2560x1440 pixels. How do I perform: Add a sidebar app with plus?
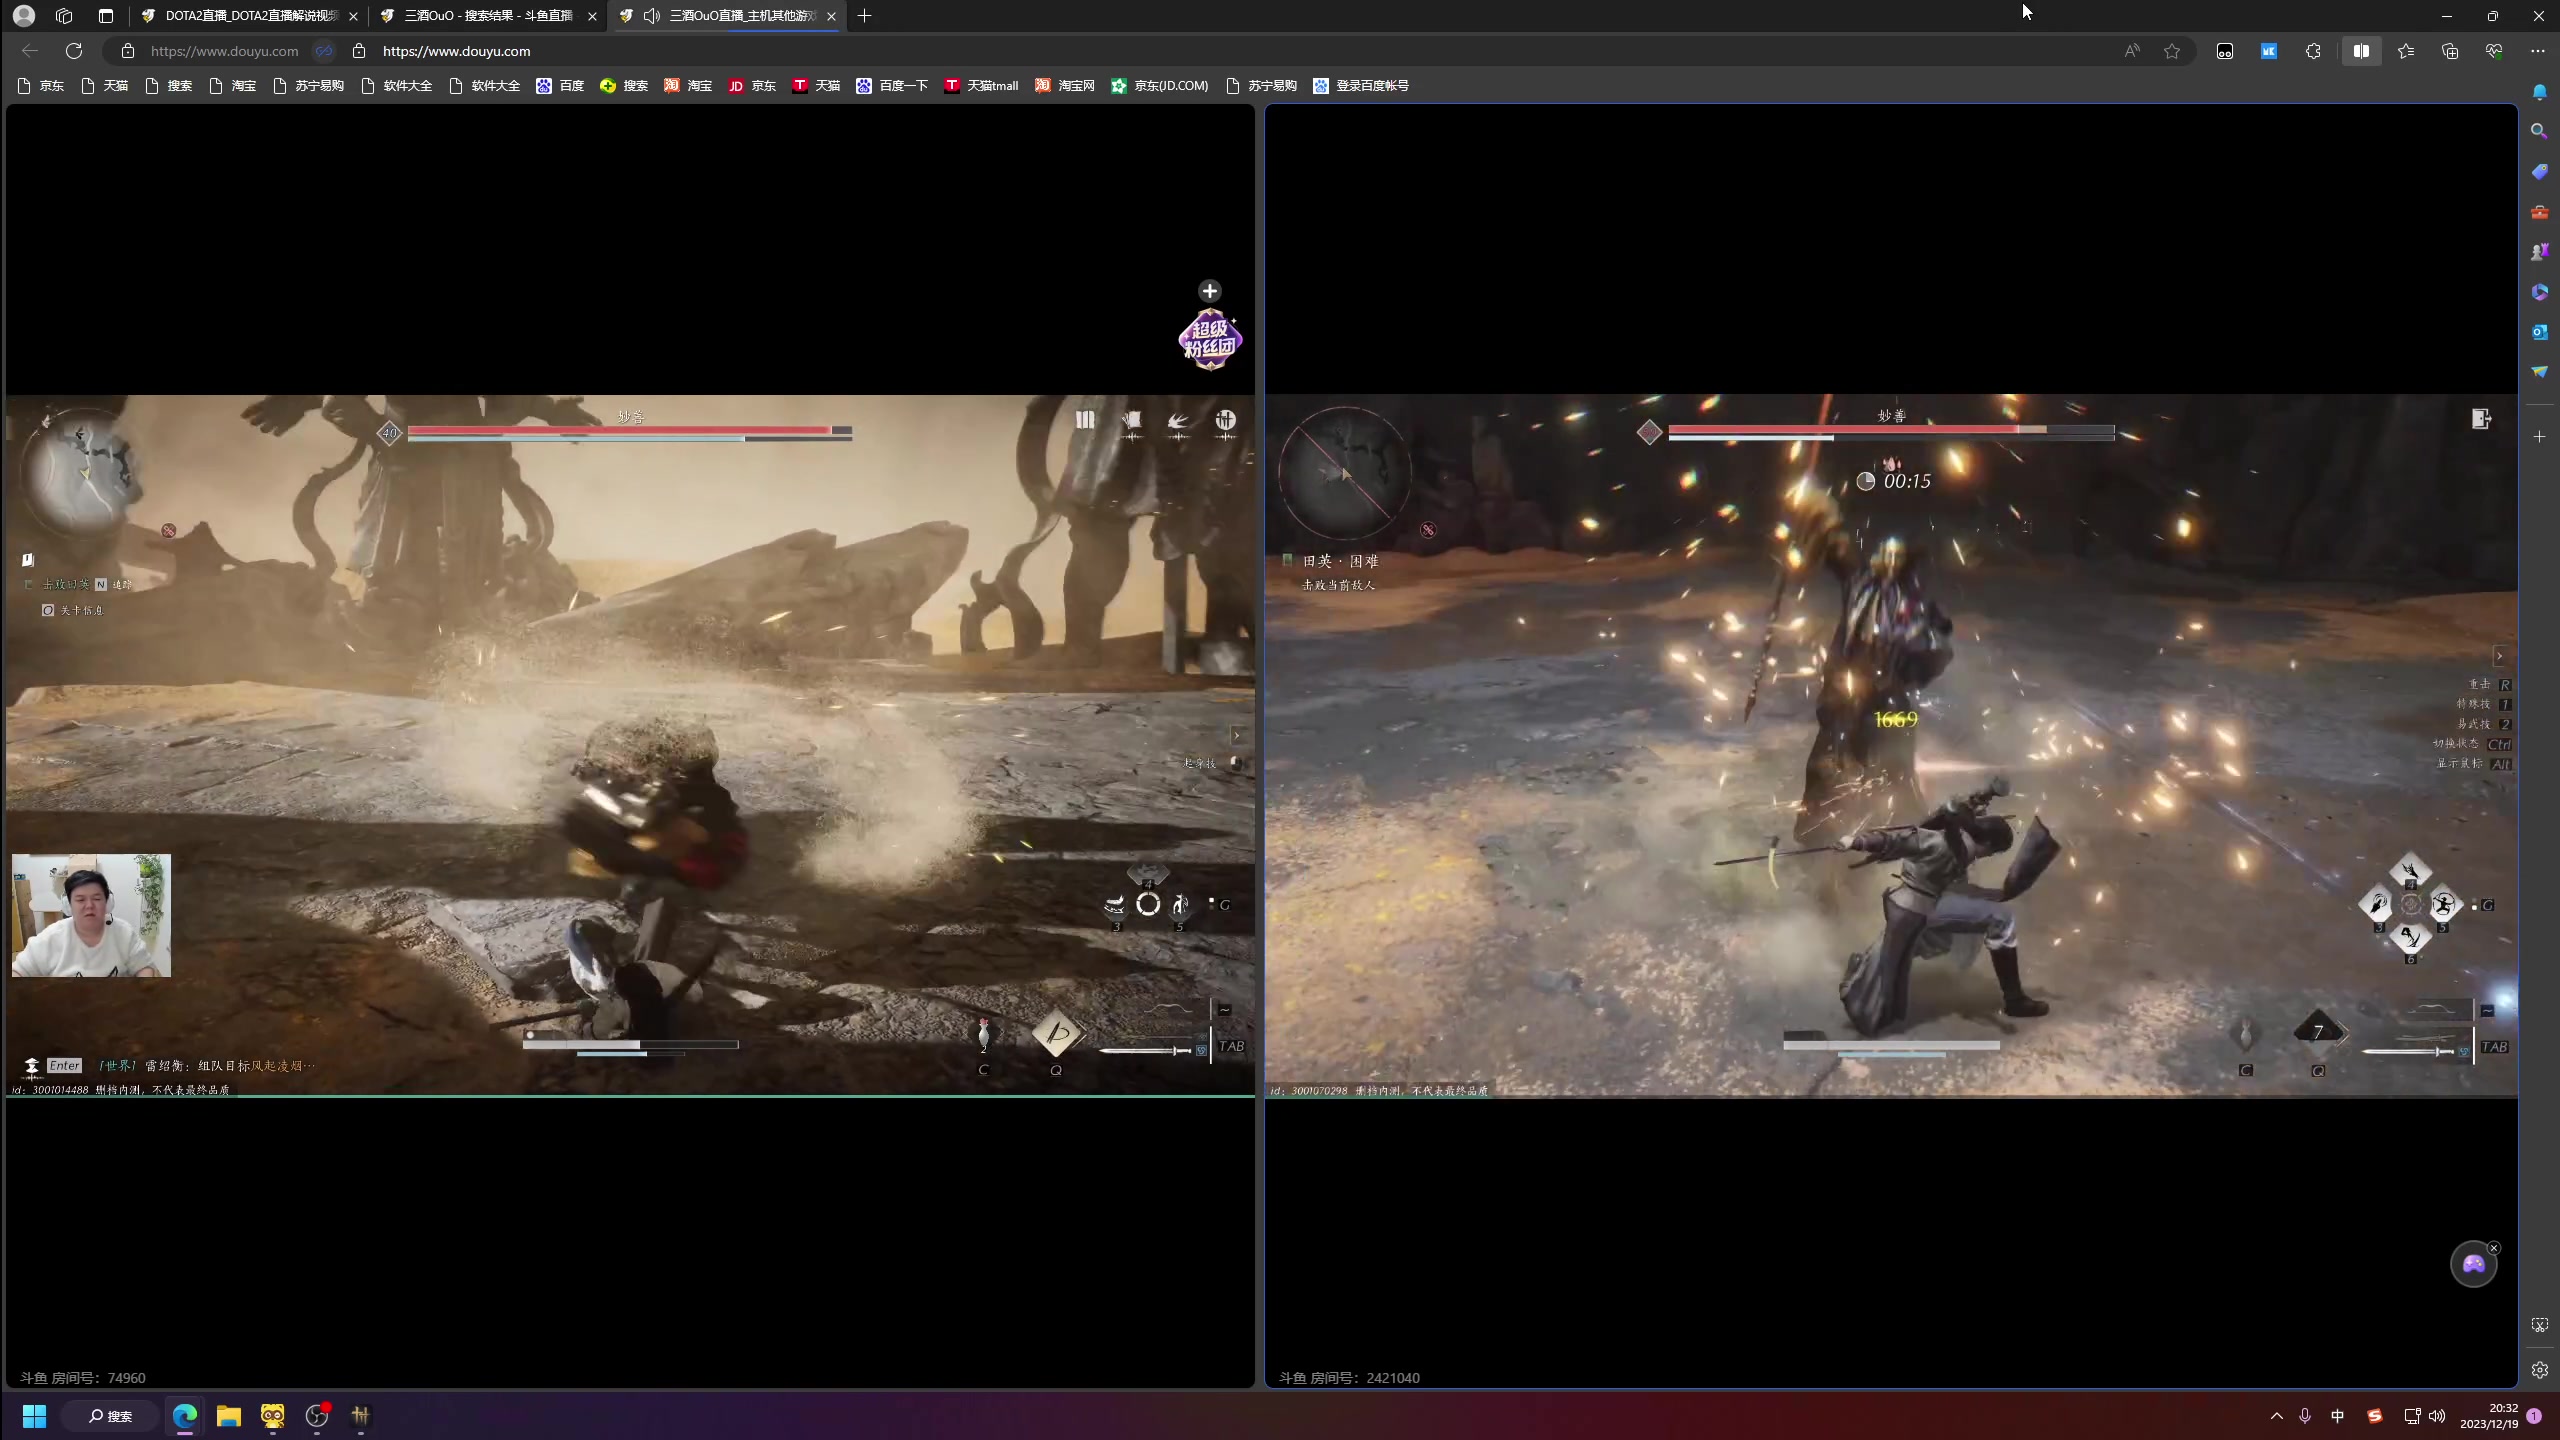(x=2539, y=437)
